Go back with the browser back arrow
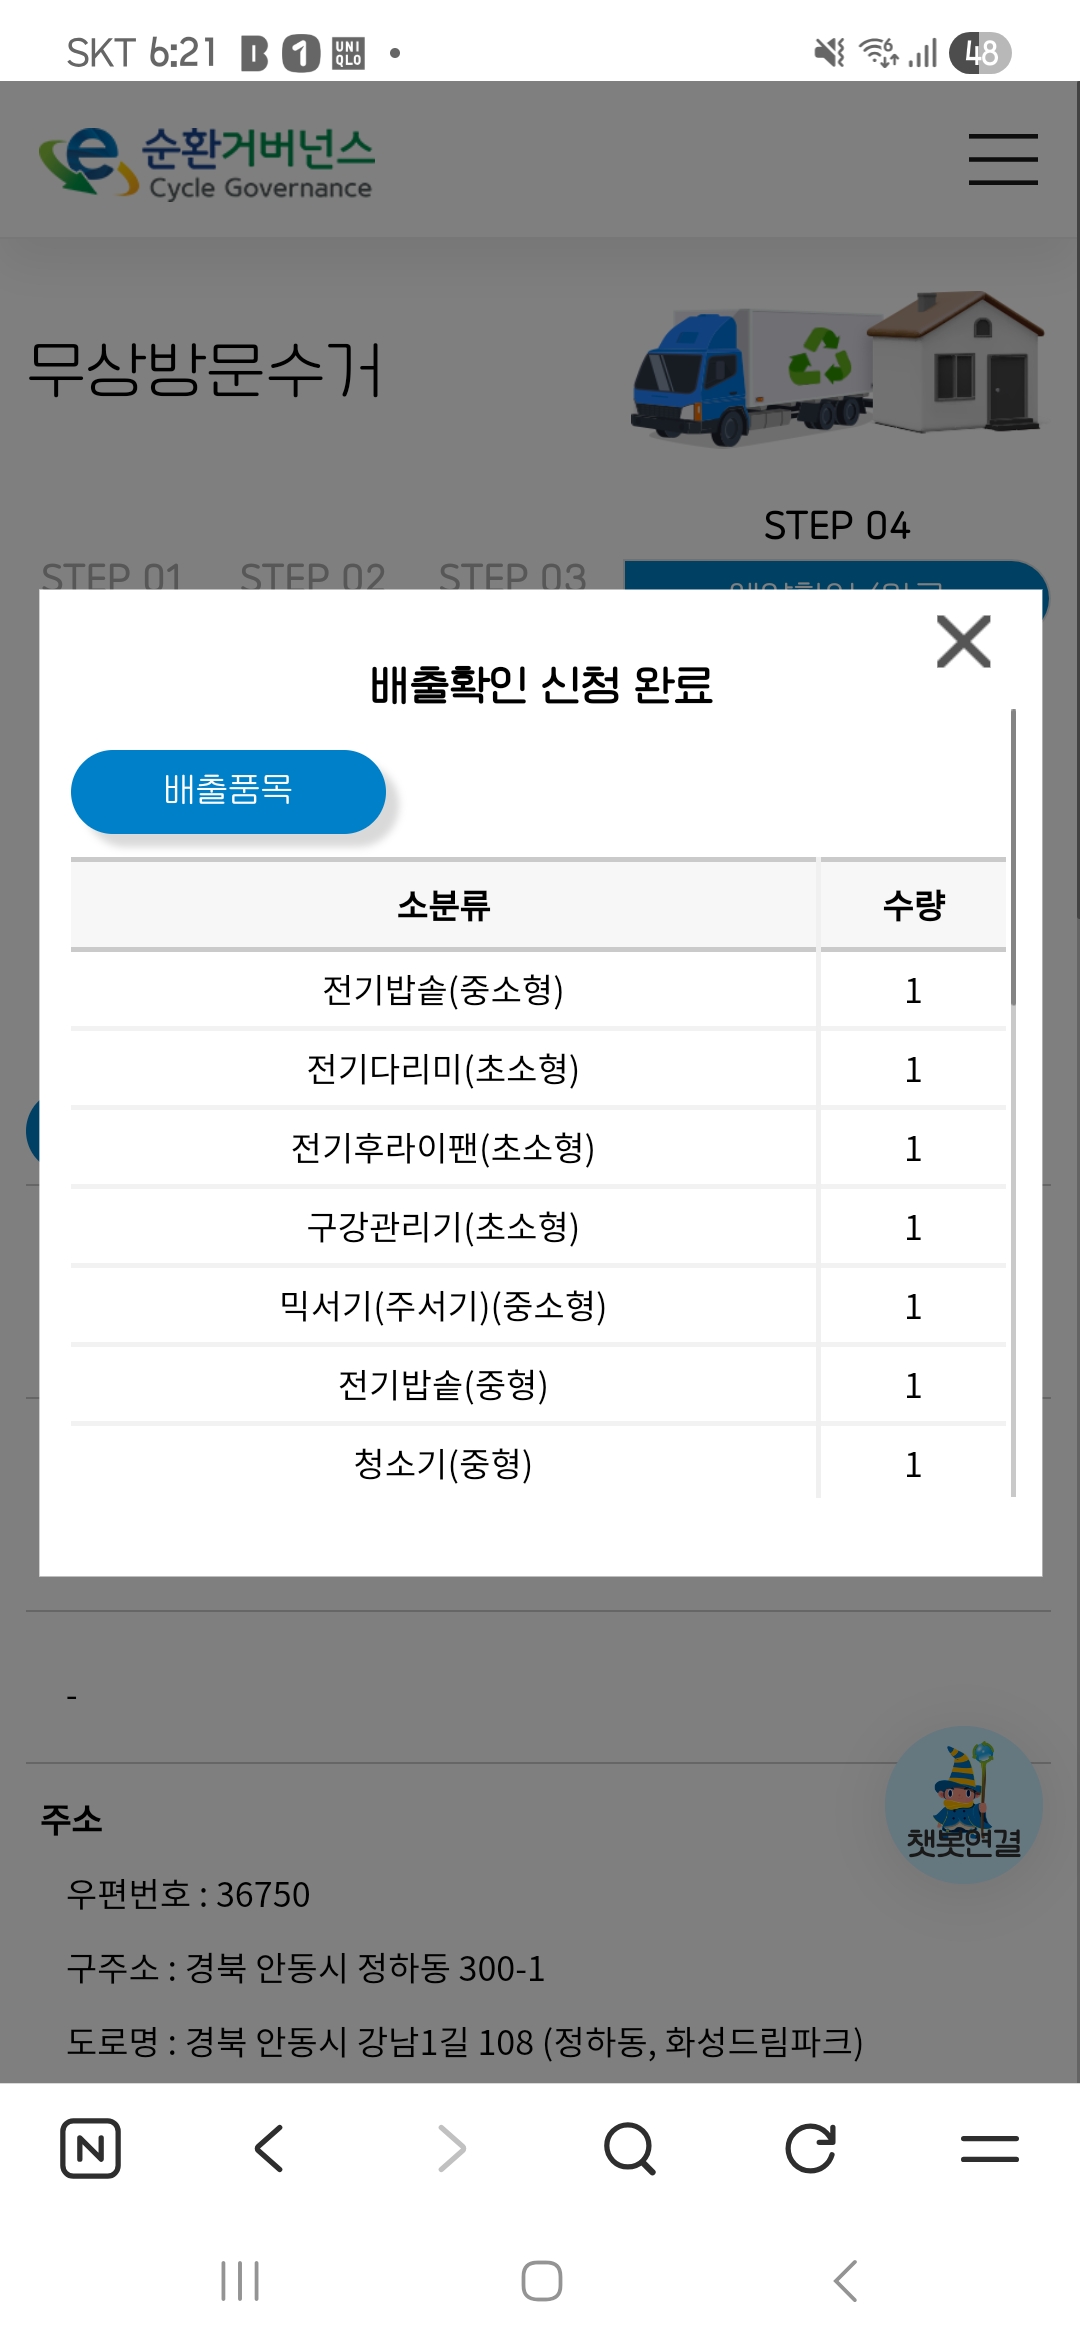The width and height of the screenshot is (1080, 2340). coord(270,2147)
